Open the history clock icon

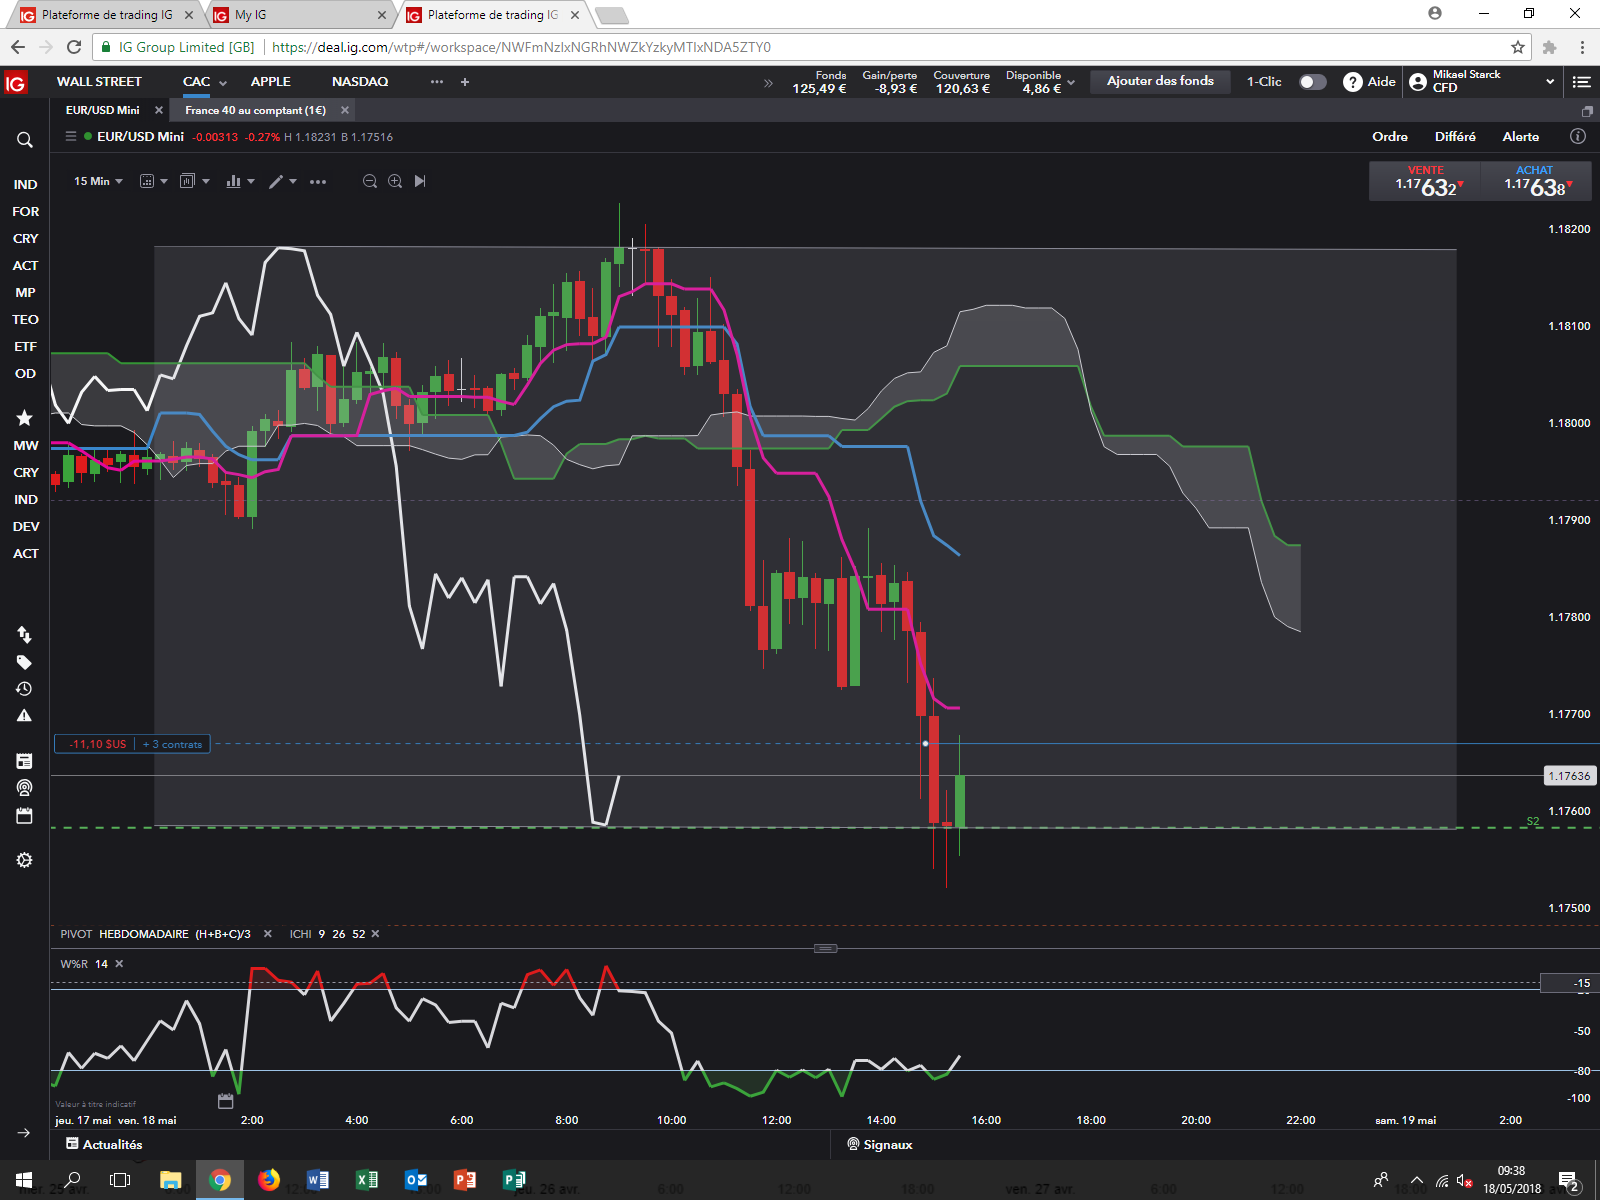coord(25,689)
